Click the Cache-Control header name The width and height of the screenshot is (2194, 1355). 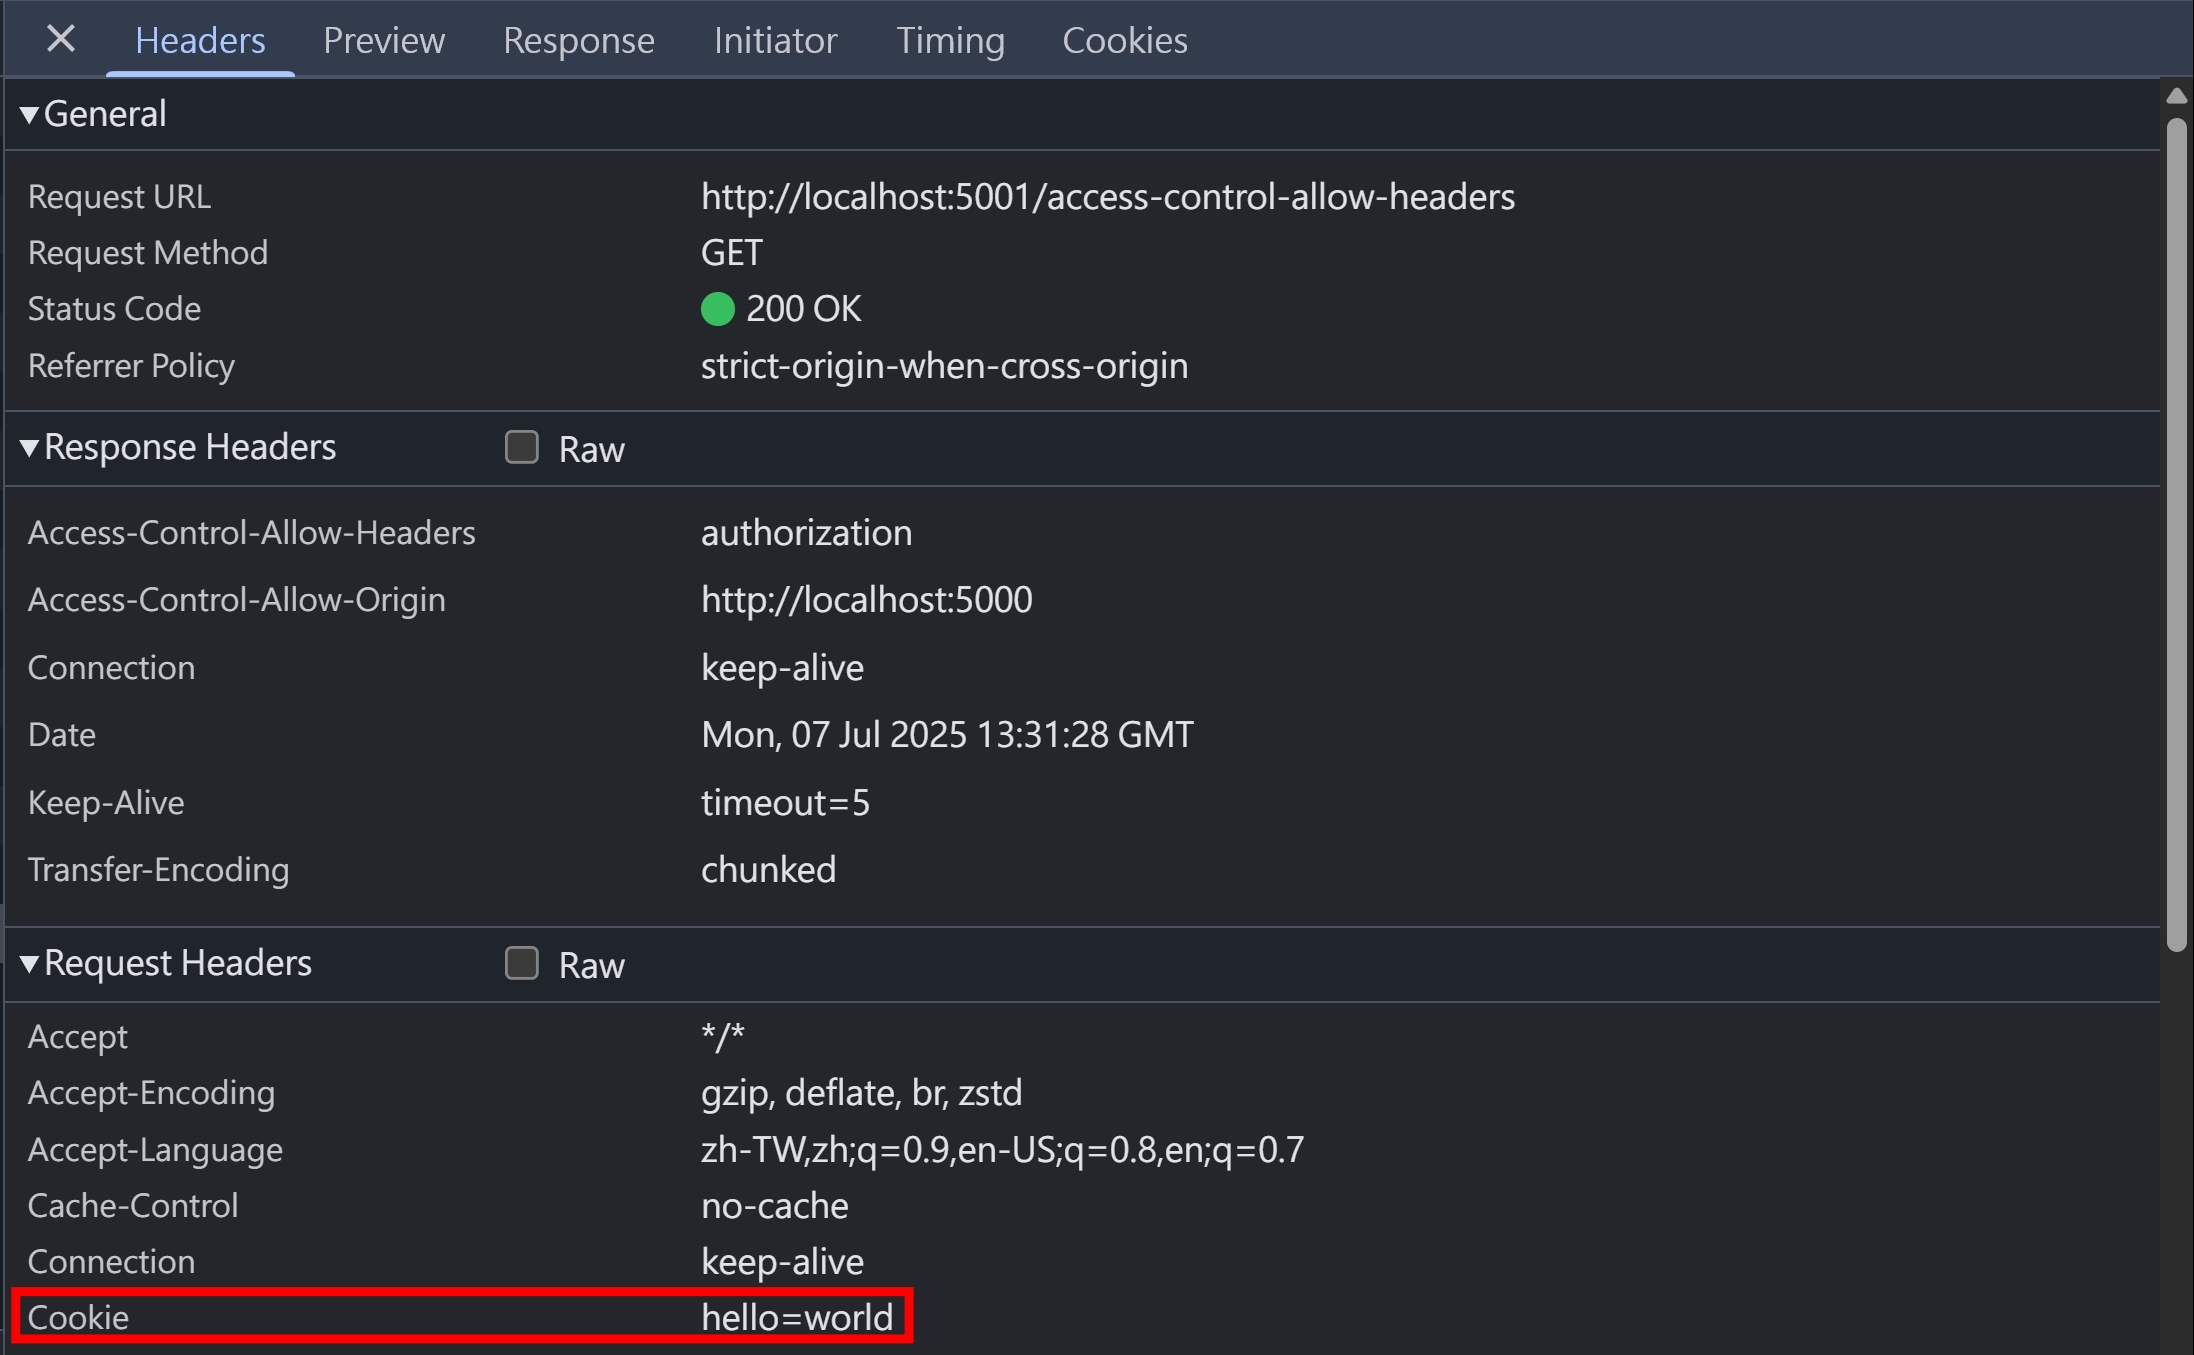[133, 1206]
